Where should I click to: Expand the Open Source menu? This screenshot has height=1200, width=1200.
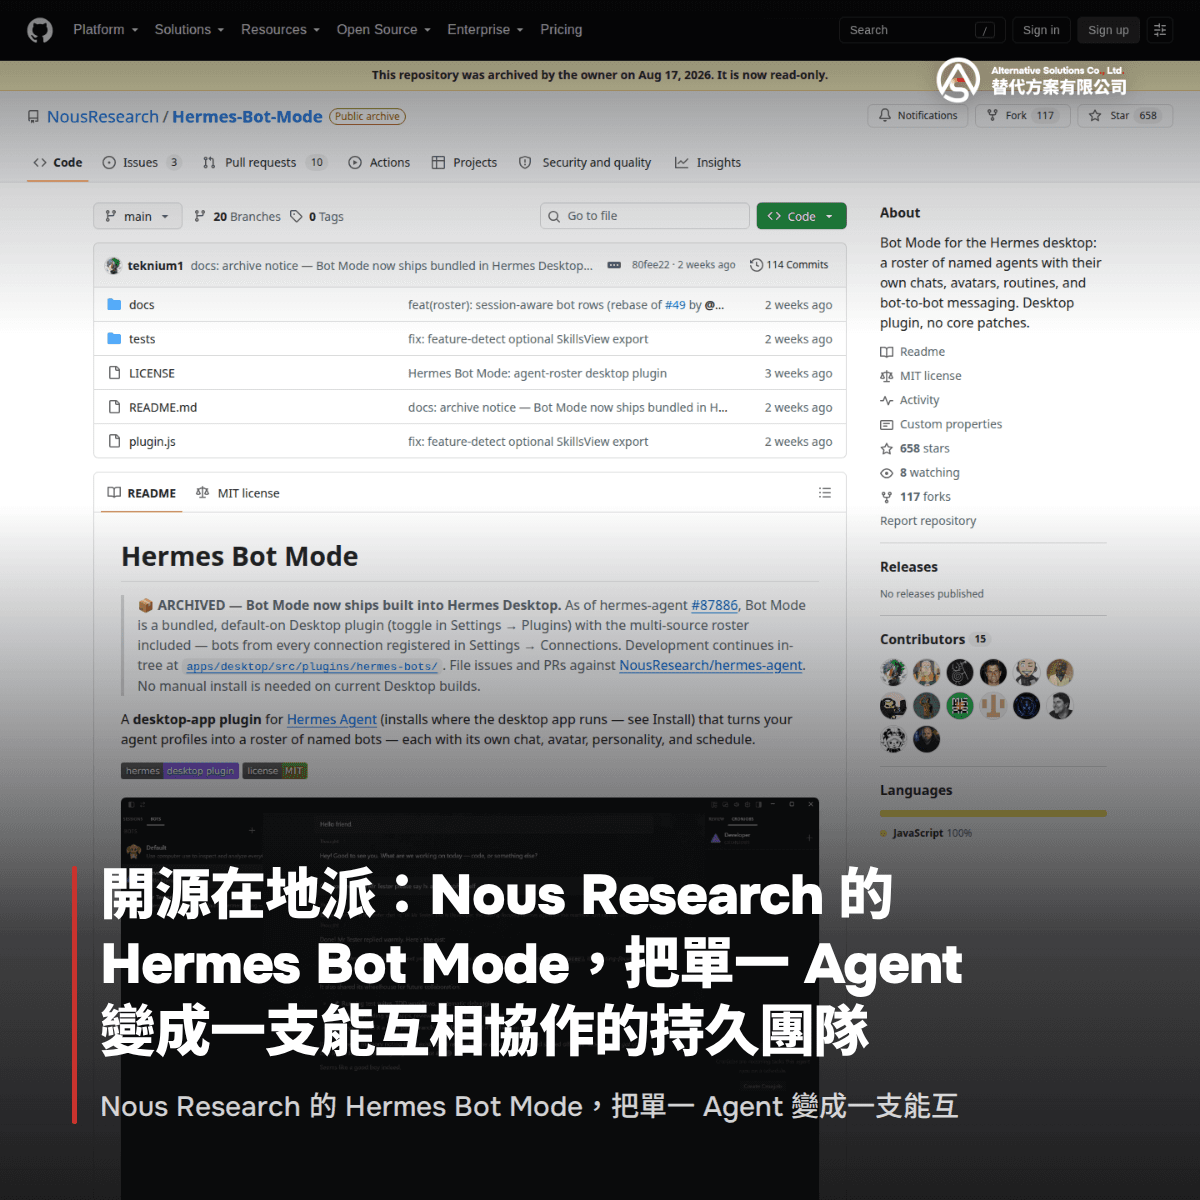[383, 30]
